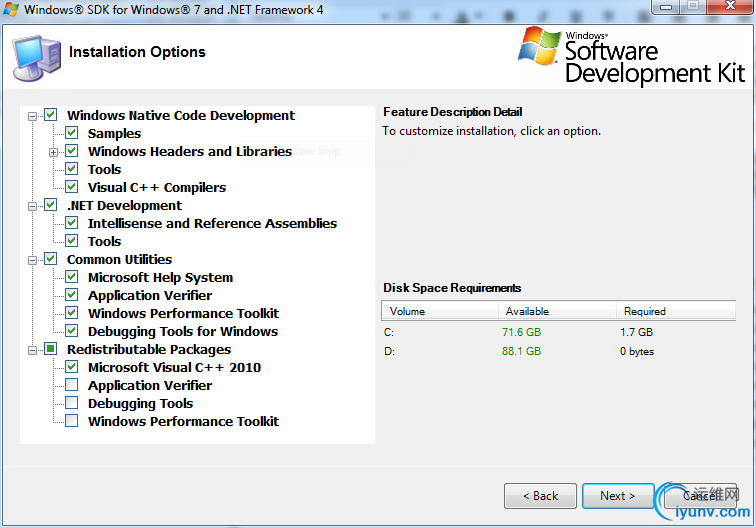Select the Debugging Tools for Windows label

point(183,332)
